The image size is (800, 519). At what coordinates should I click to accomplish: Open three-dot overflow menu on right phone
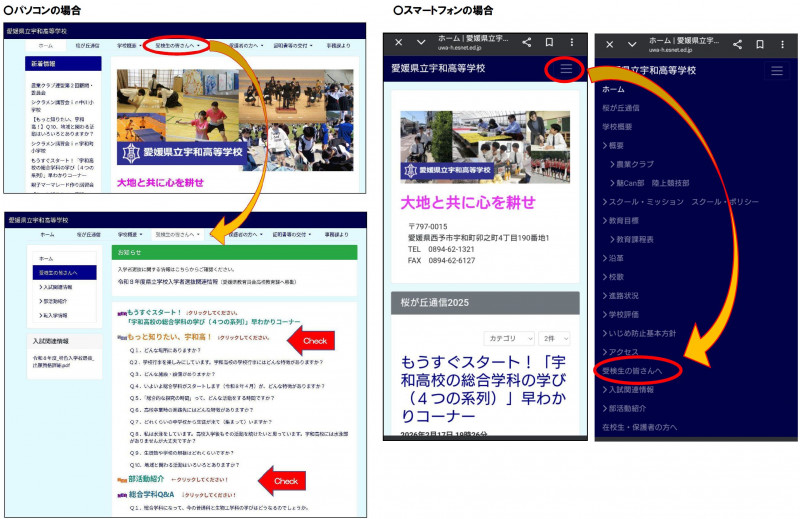click(x=782, y=44)
